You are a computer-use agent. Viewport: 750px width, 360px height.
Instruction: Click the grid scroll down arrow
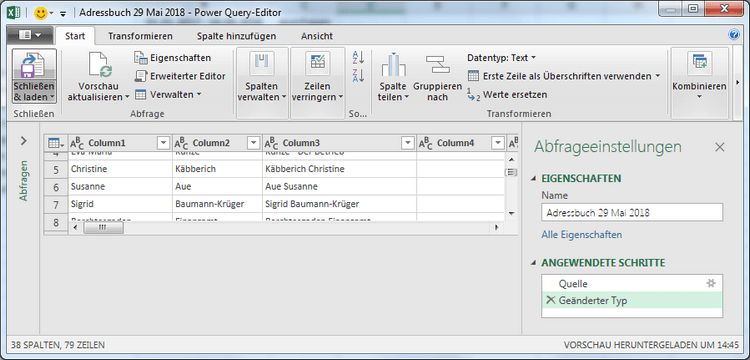(511, 213)
